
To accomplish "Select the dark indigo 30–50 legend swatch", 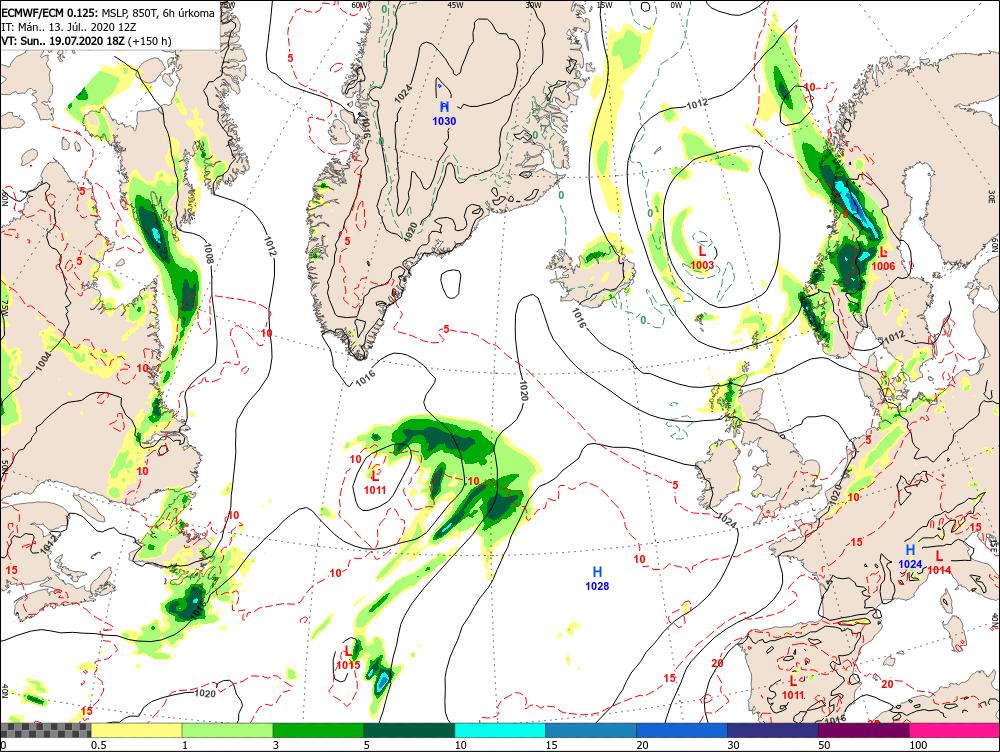I will pyautogui.click(x=773, y=730).
